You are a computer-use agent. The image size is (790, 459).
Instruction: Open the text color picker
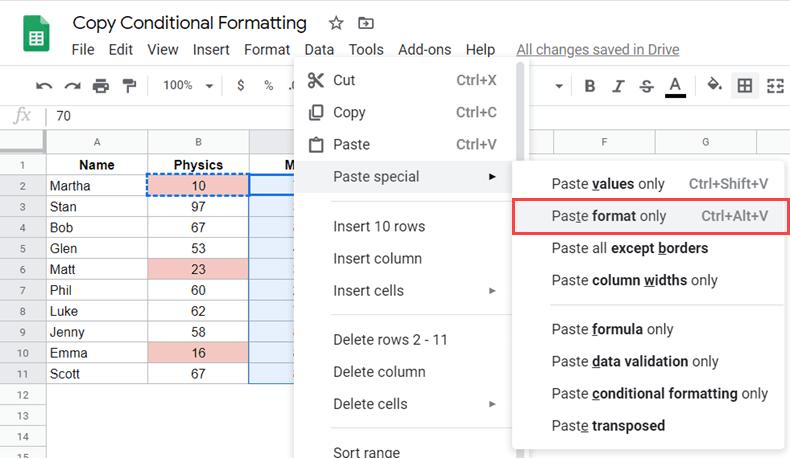click(675, 86)
